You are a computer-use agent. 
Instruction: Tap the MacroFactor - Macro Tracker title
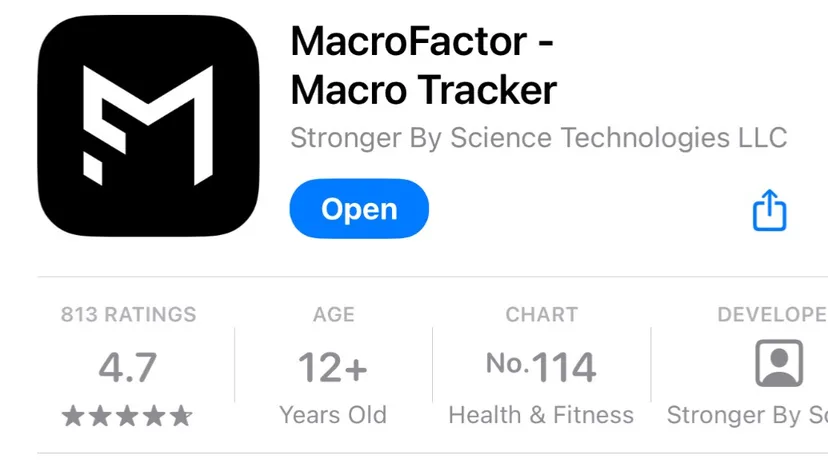click(x=424, y=65)
